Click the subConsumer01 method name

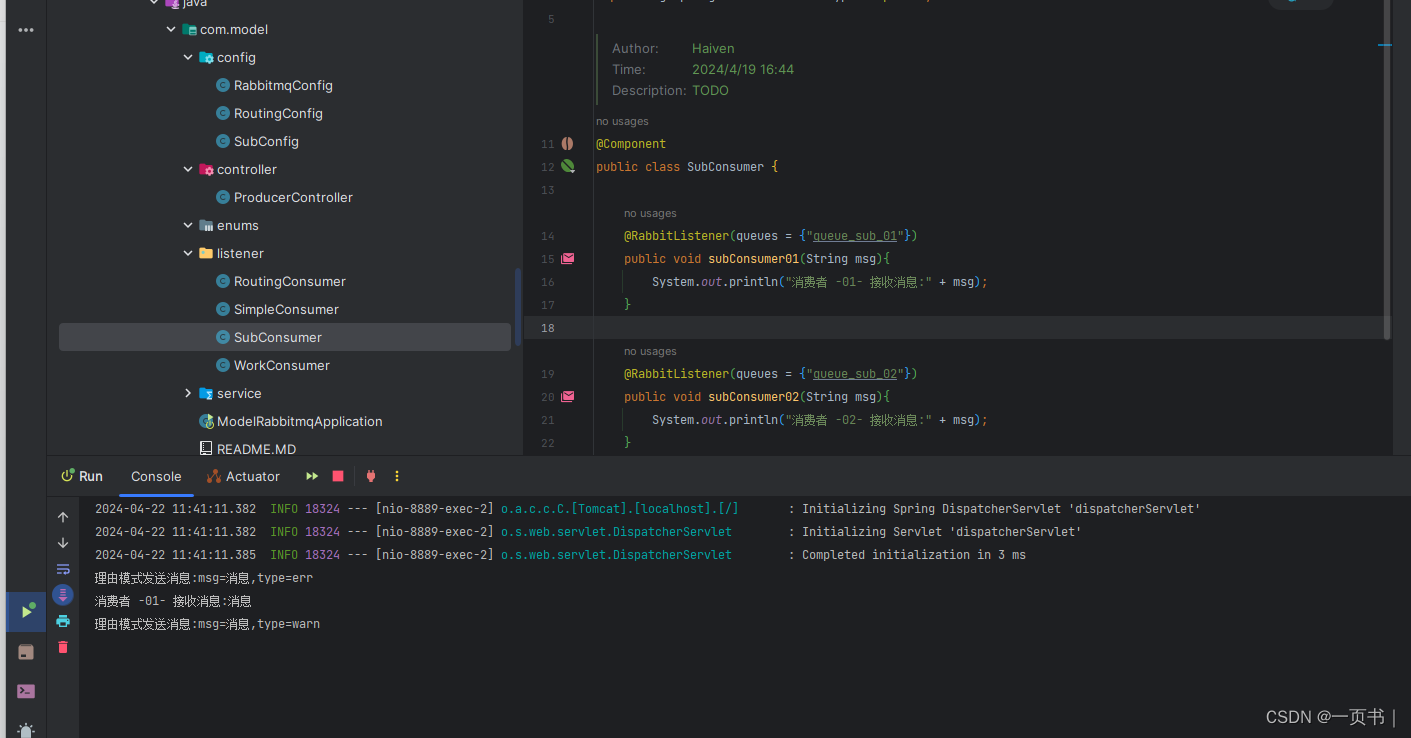click(754, 259)
